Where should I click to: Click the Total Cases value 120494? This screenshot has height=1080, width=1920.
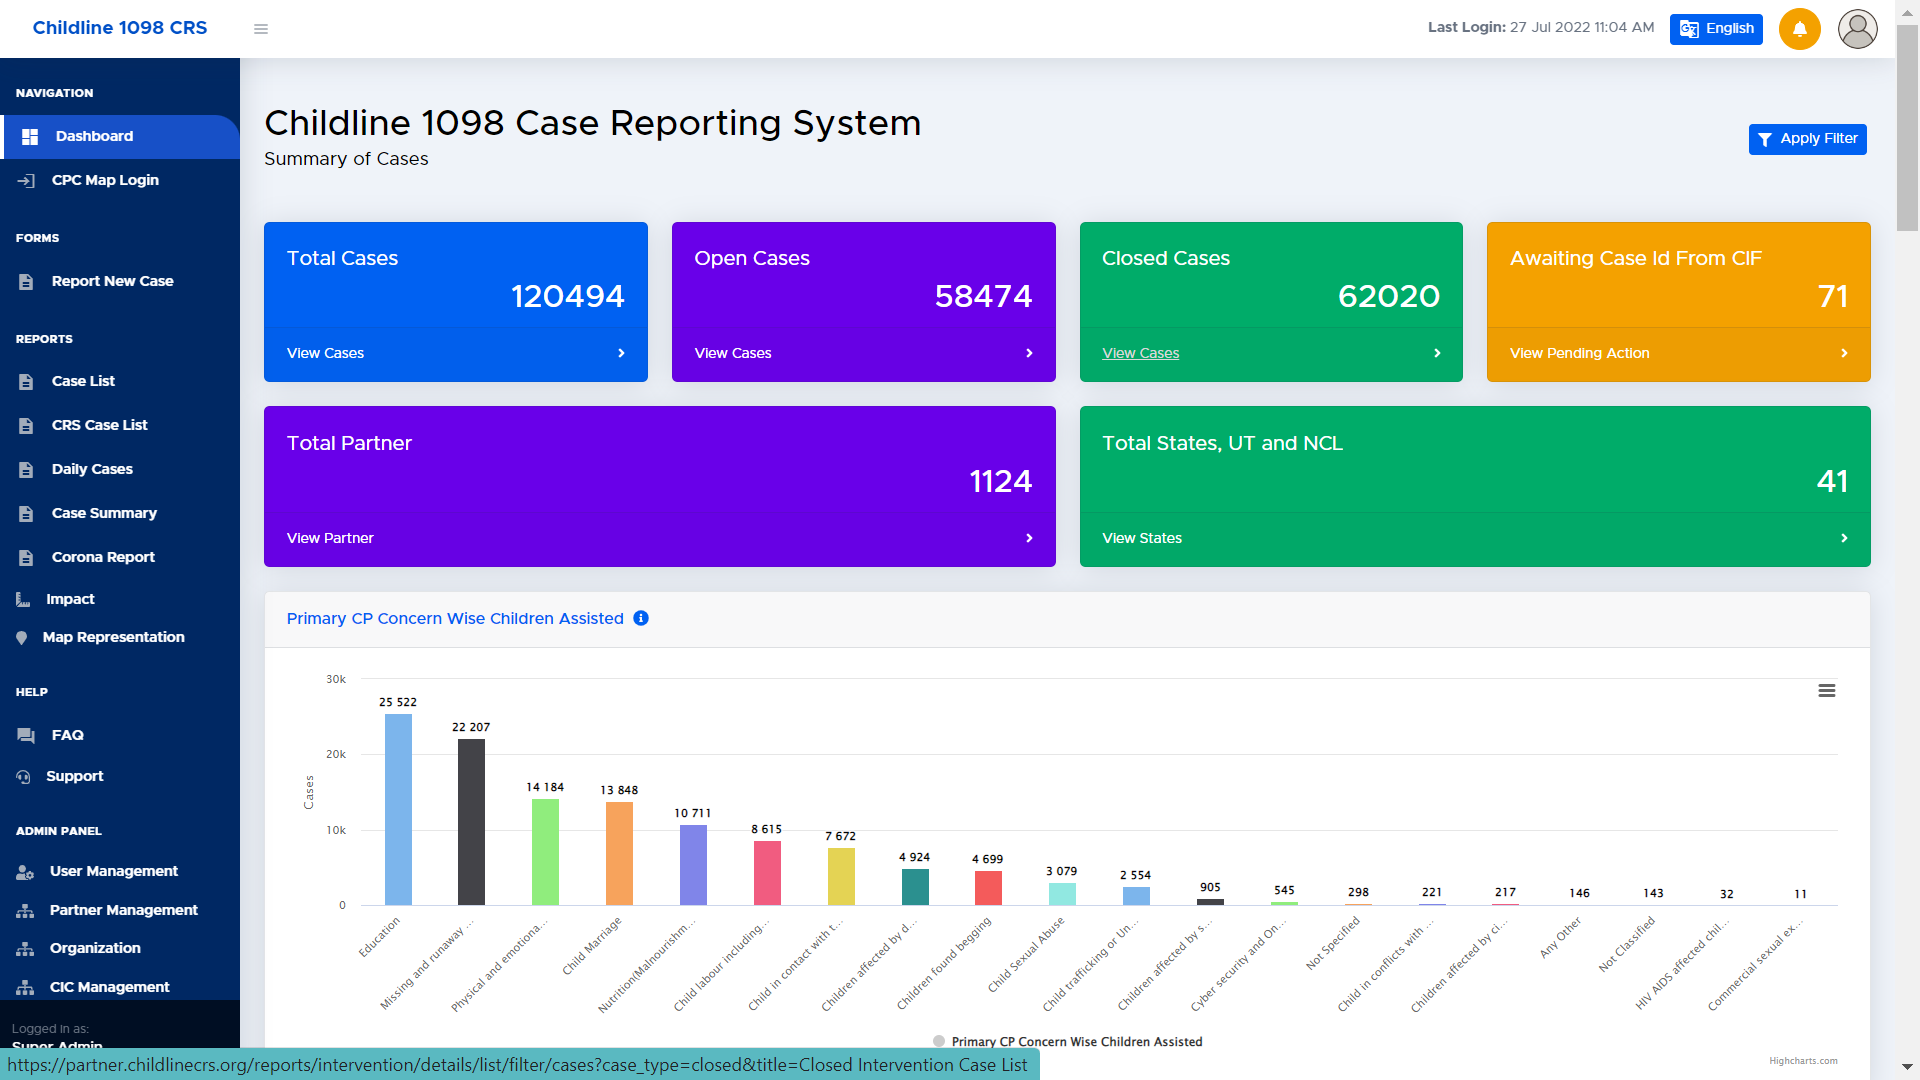tap(567, 296)
